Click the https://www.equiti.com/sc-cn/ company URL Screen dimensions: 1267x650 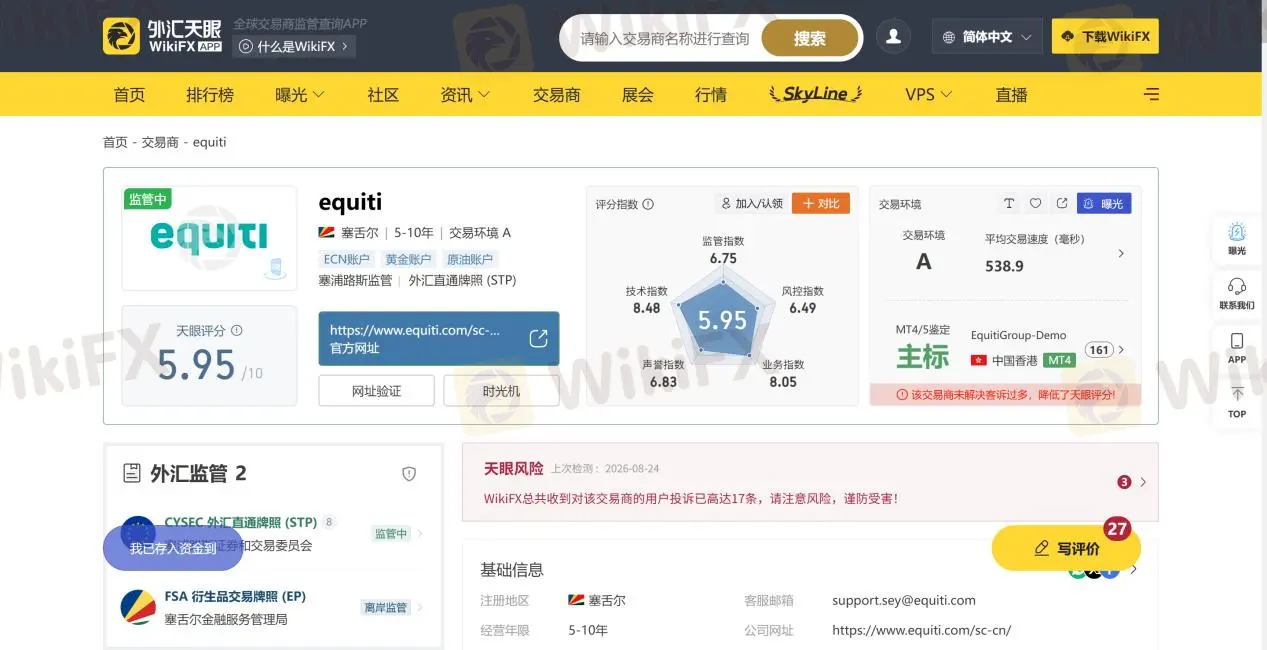point(922,630)
